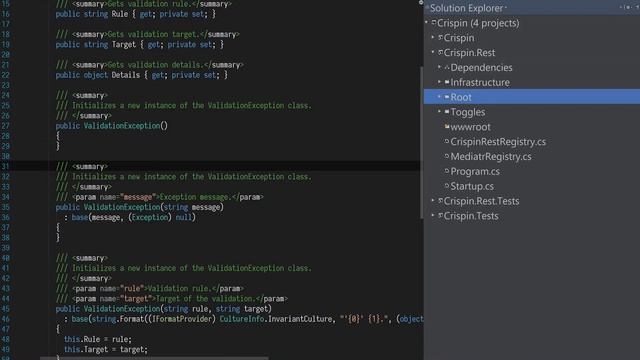The image size is (640, 360).
Task: Select the Toggles folder row
Action: pos(532,112)
